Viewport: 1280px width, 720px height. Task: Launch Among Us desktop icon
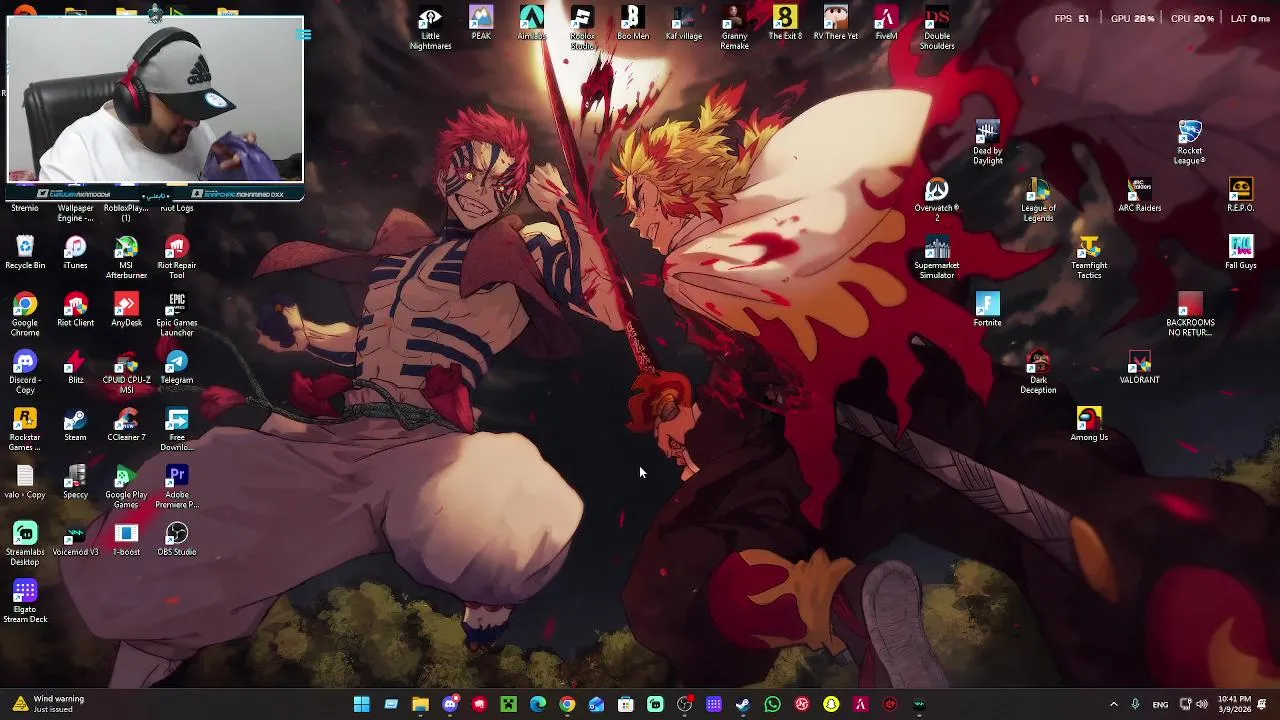(x=1089, y=424)
